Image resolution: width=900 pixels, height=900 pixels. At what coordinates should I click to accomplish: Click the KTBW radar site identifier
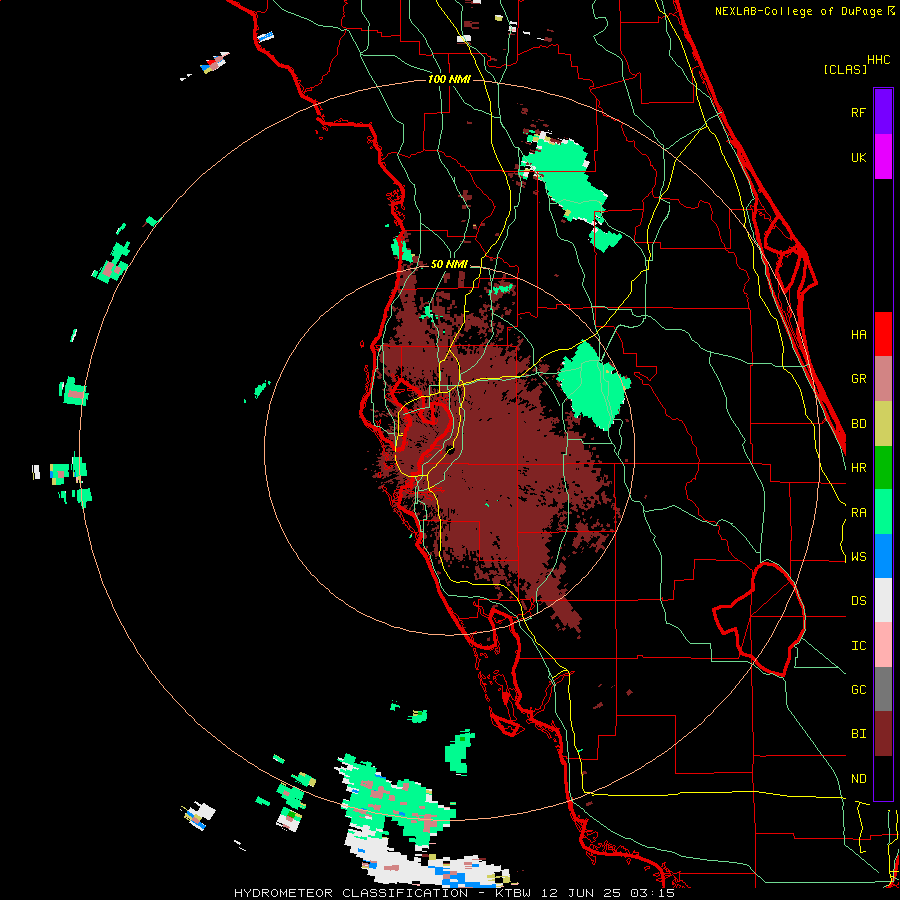tap(515, 893)
